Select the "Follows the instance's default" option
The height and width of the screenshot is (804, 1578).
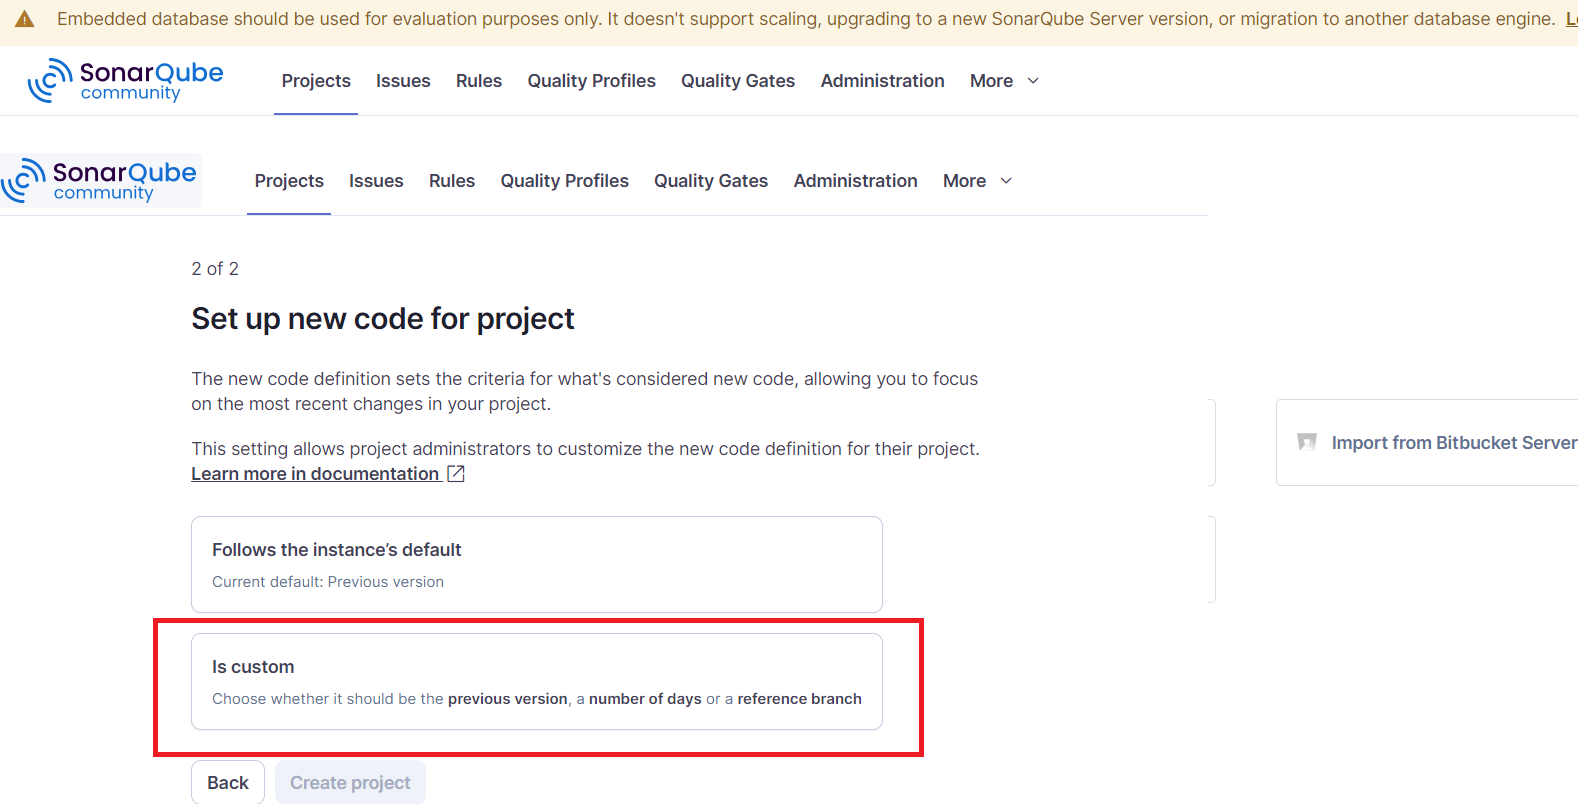(x=536, y=564)
